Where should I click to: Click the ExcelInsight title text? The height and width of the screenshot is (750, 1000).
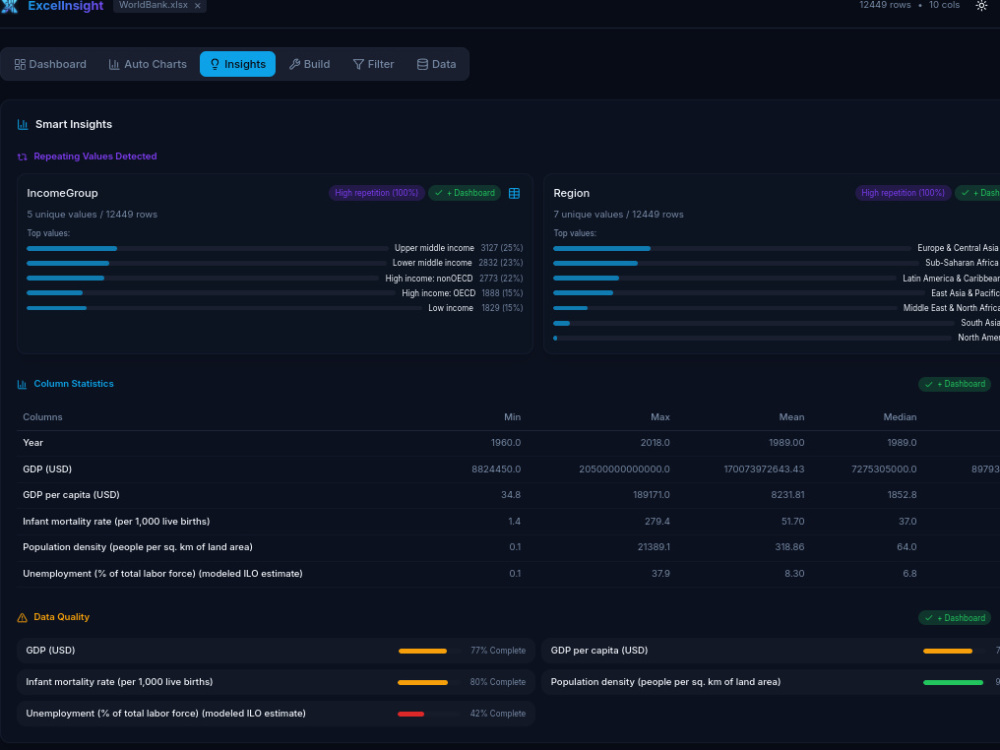coord(66,6)
